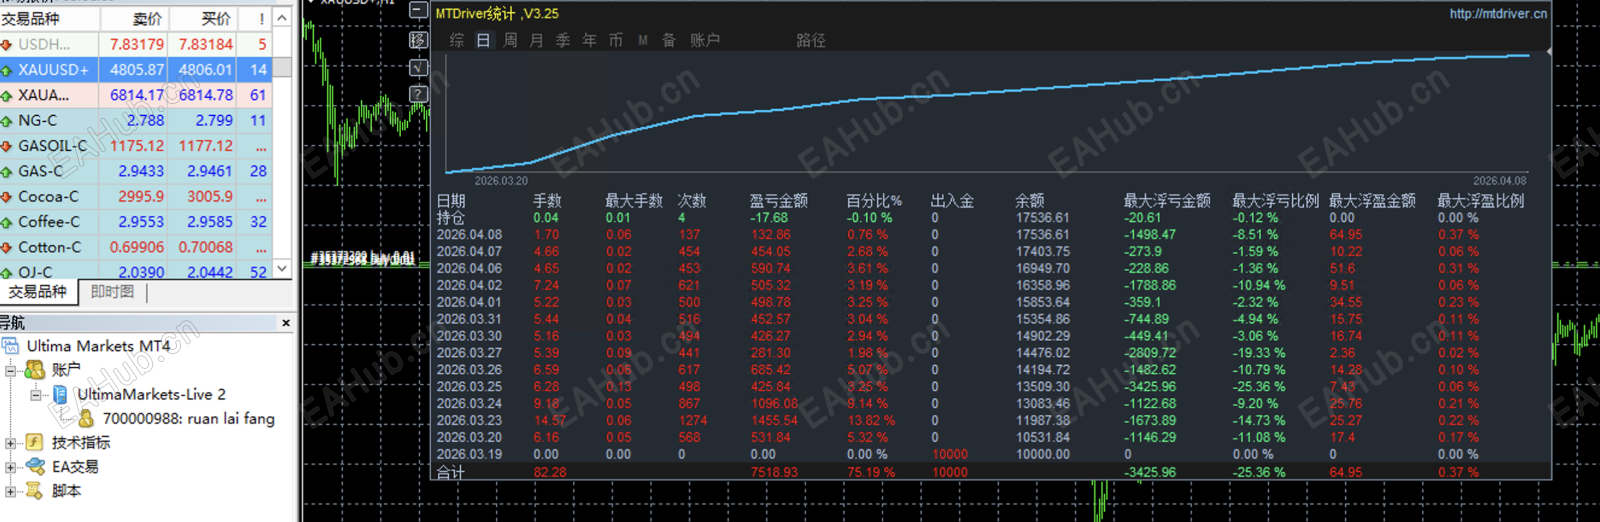
Task: Click the 持仓 open positions row
Action: pyautogui.click(x=991, y=218)
